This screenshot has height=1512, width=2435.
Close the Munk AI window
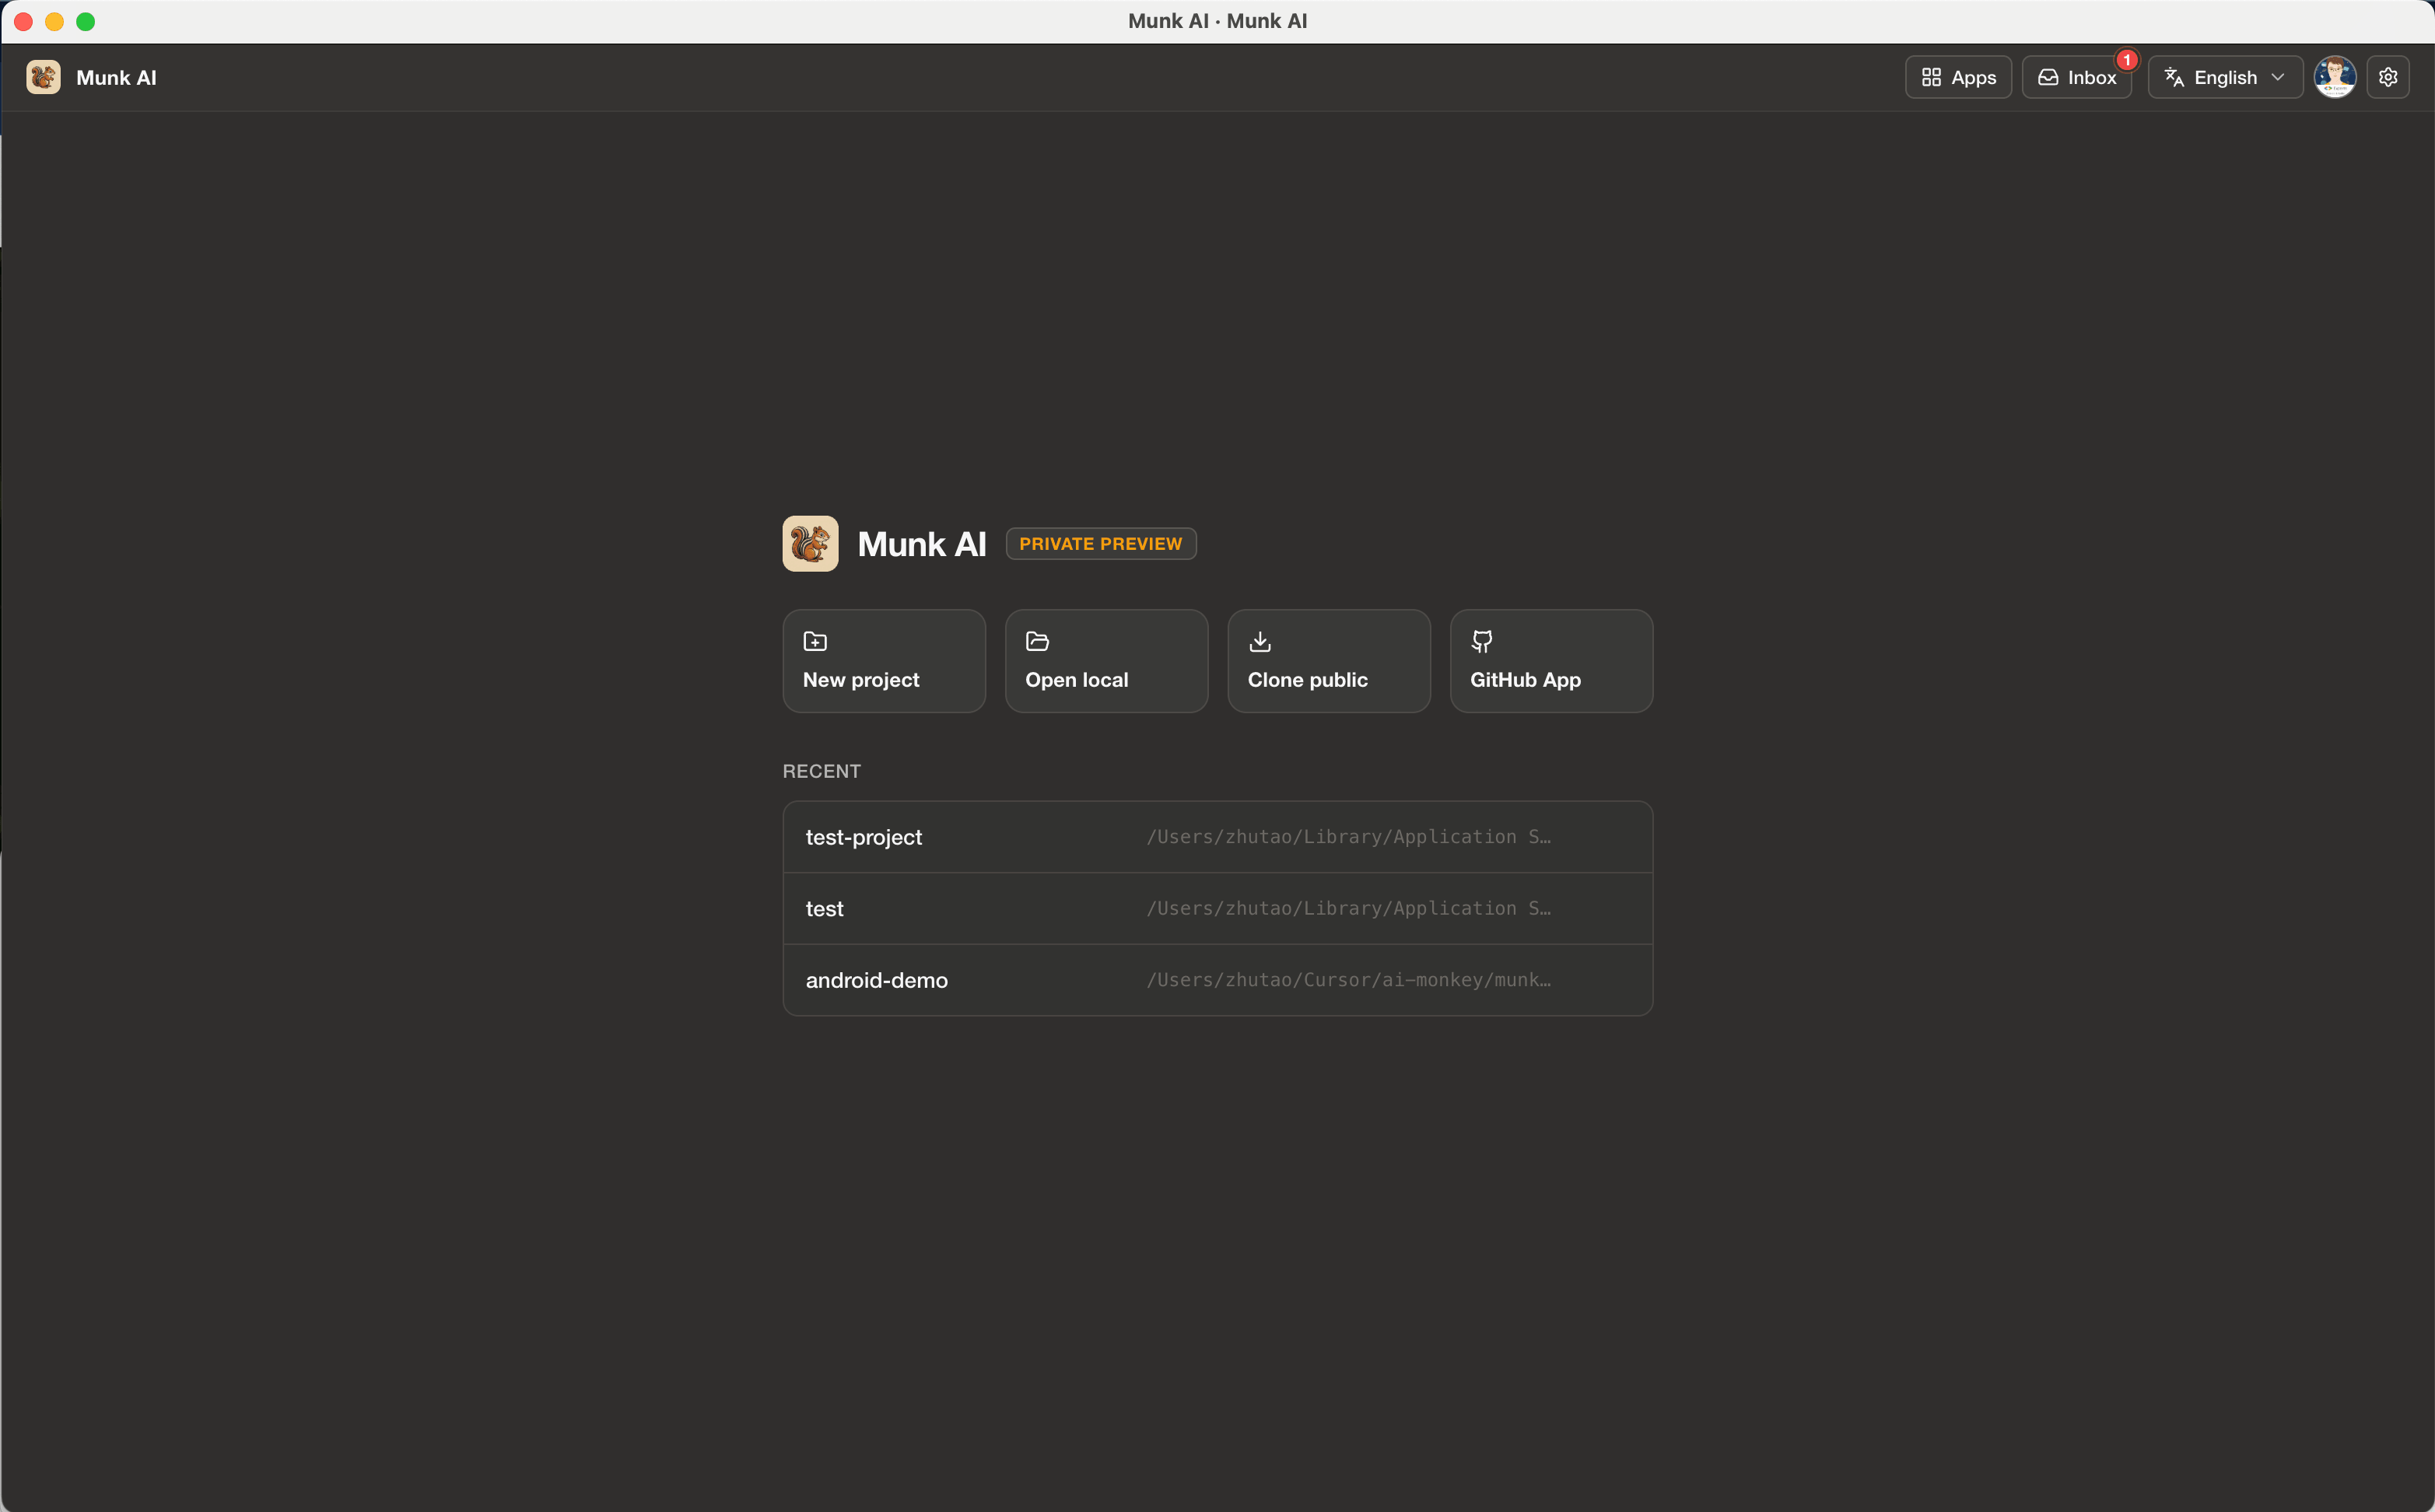coord(24,21)
